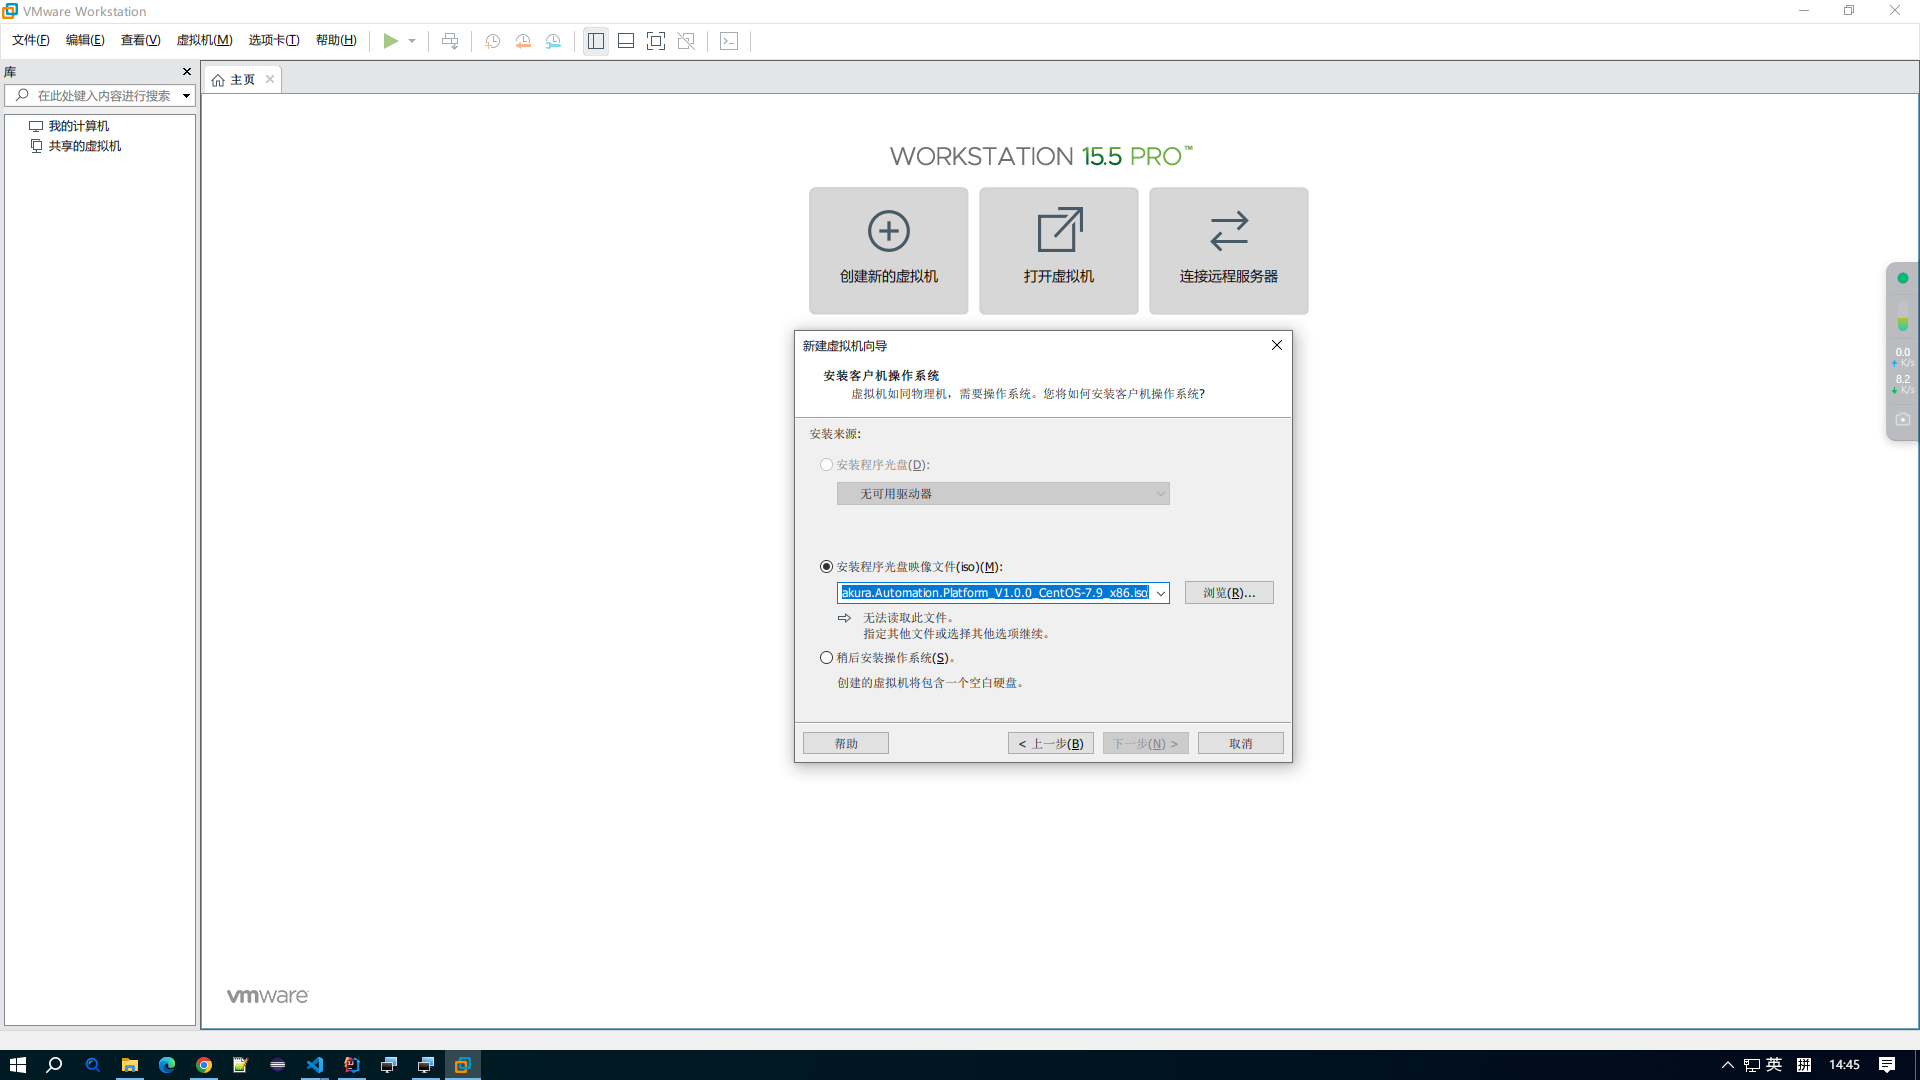Open the power options dropdown arrow

point(412,41)
